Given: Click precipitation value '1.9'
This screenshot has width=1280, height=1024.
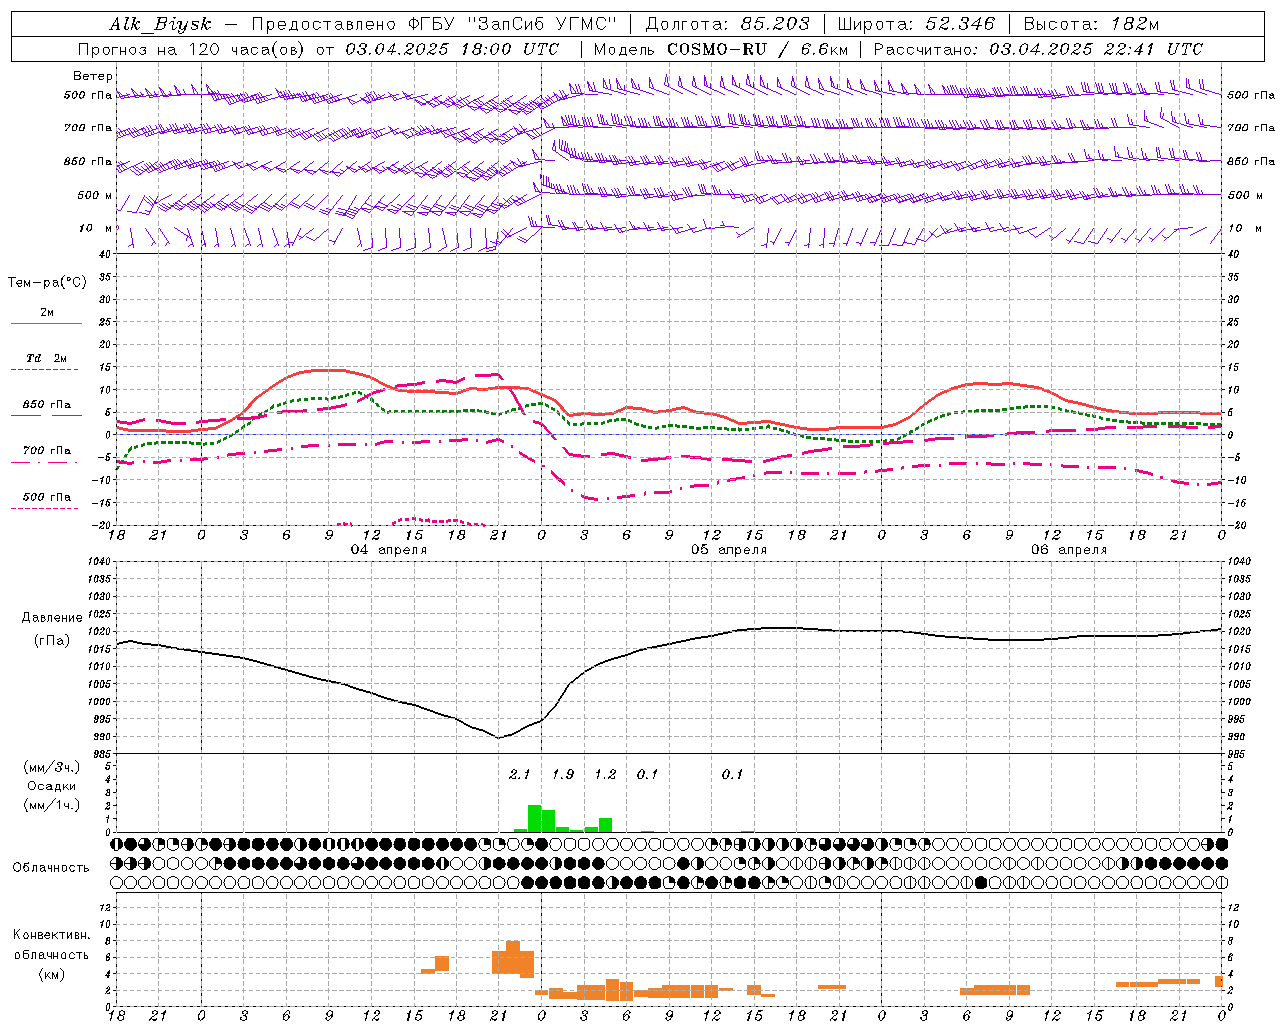Looking at the screenshot, I should (x=563, y=775).
